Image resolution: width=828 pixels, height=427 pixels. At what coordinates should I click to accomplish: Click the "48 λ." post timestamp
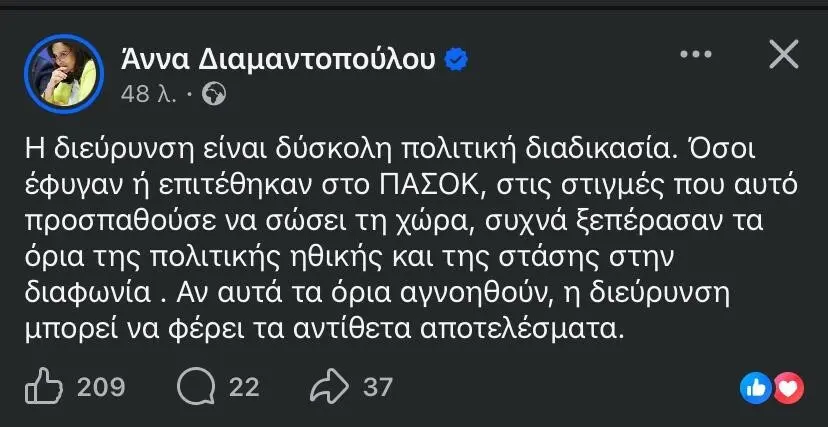pyautogui.click(x=148, y=94)
